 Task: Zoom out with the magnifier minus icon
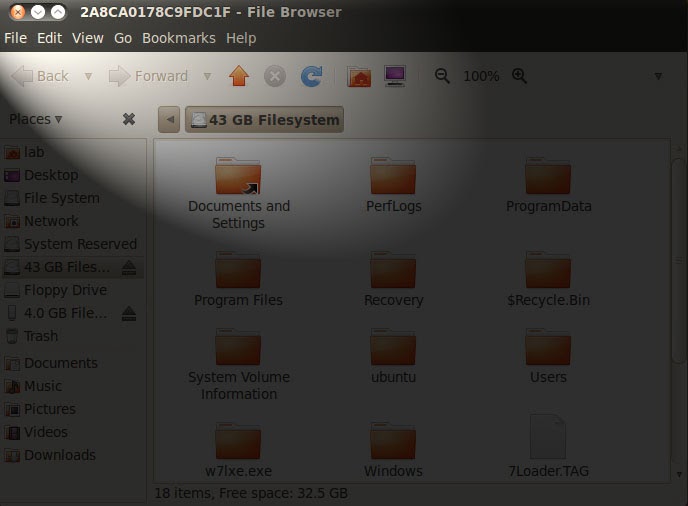tap(442, 76)
